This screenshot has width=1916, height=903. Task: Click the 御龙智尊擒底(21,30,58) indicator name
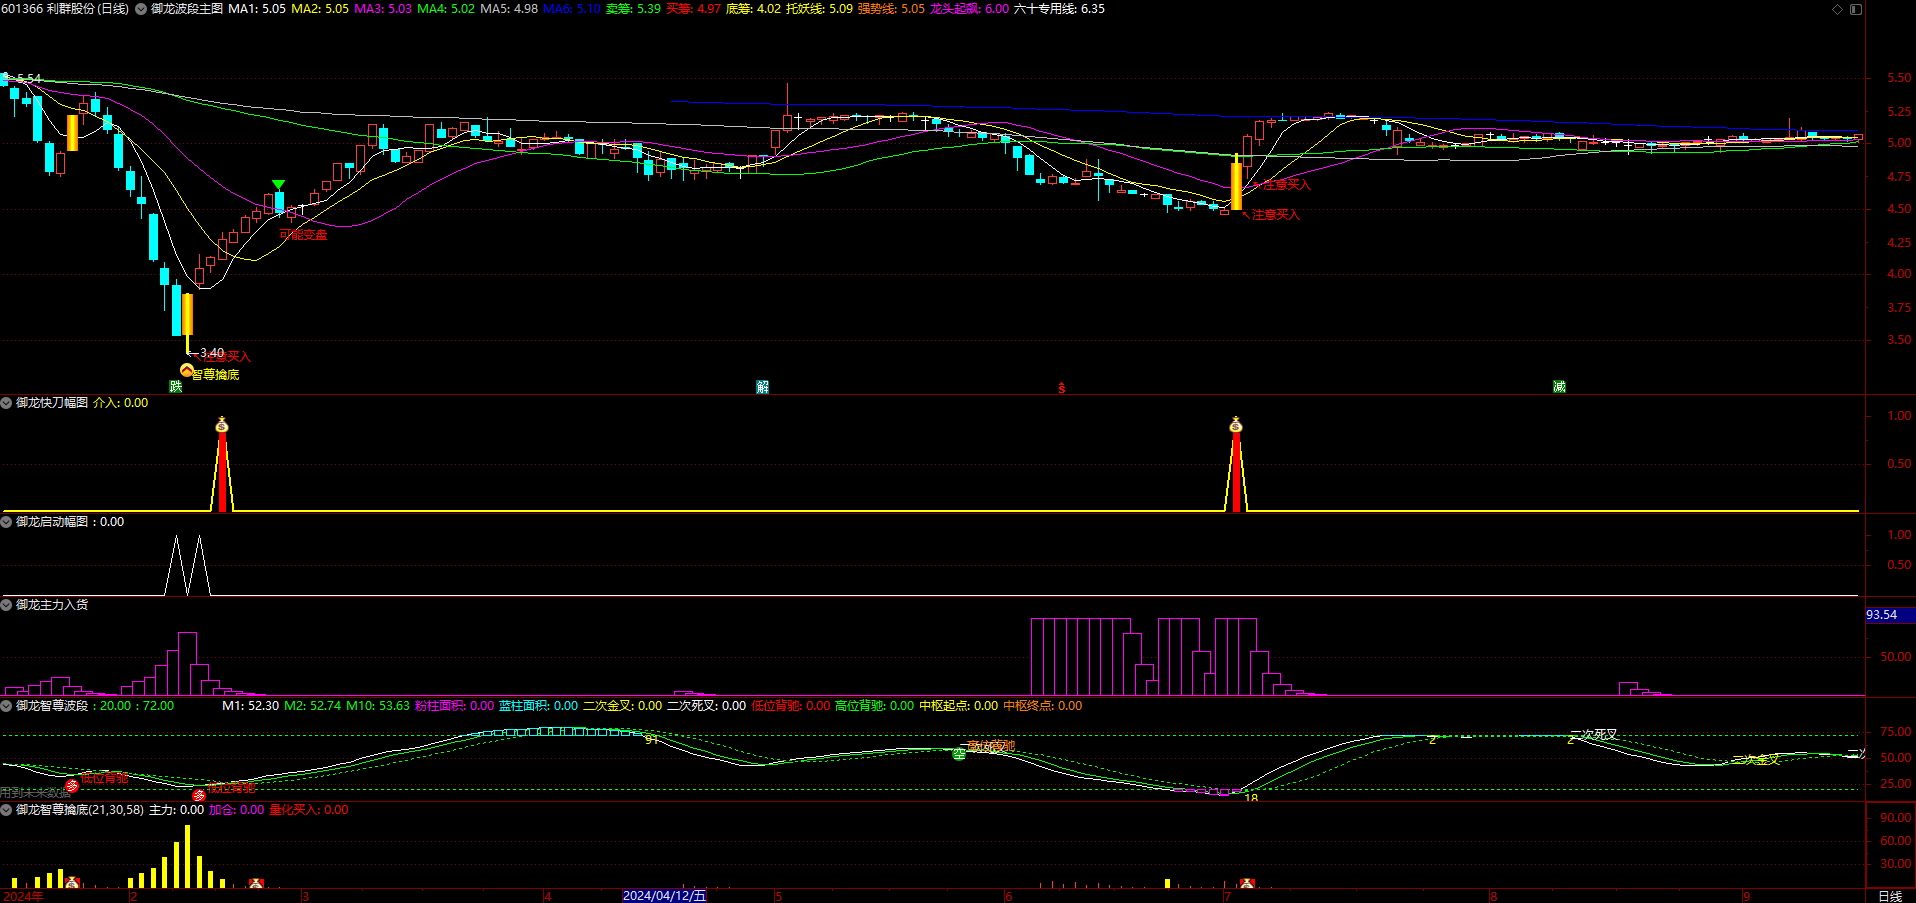(80, 810)
